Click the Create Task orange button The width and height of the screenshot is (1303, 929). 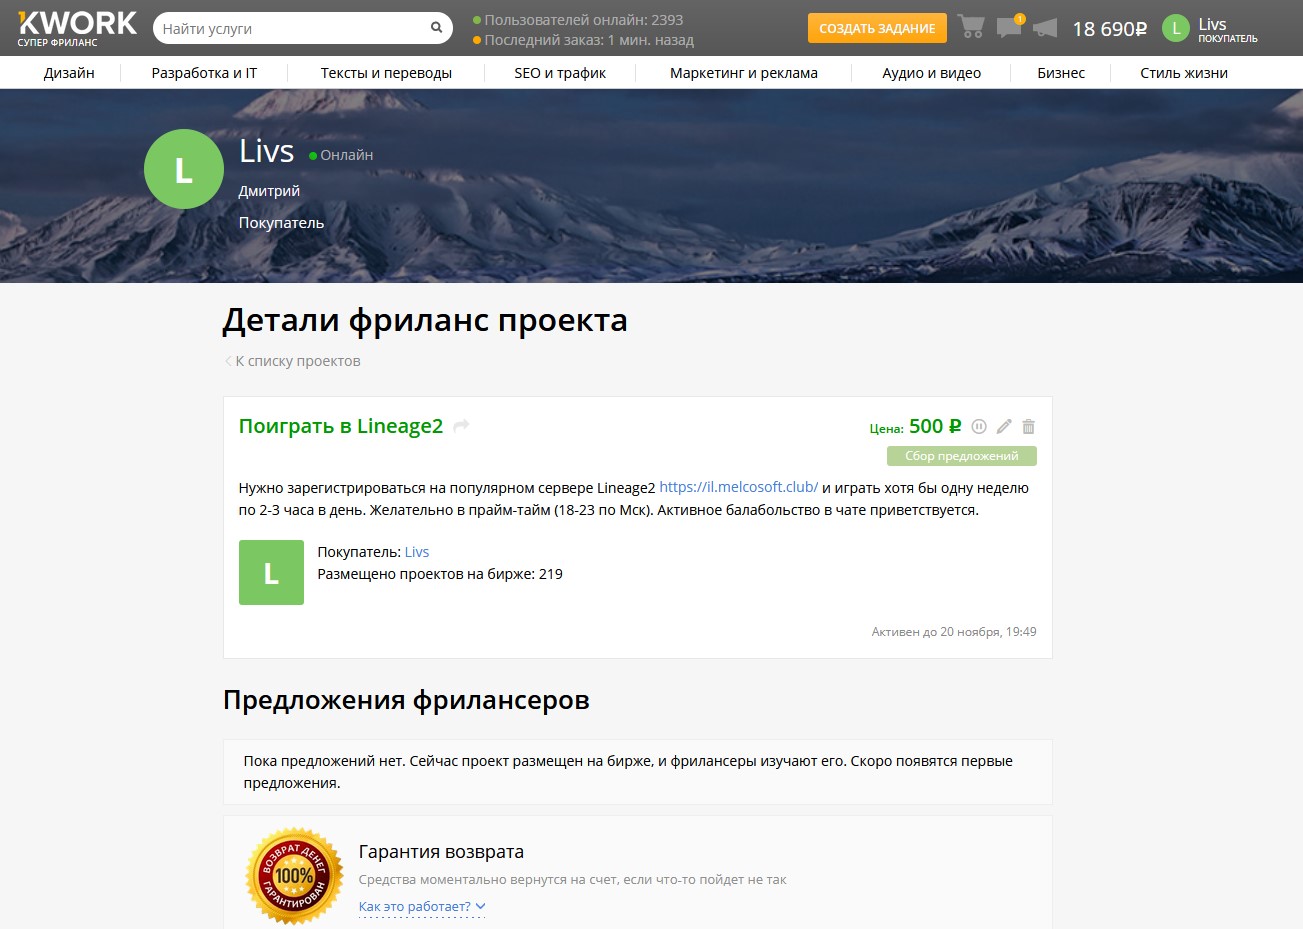(x=877, y=28)
